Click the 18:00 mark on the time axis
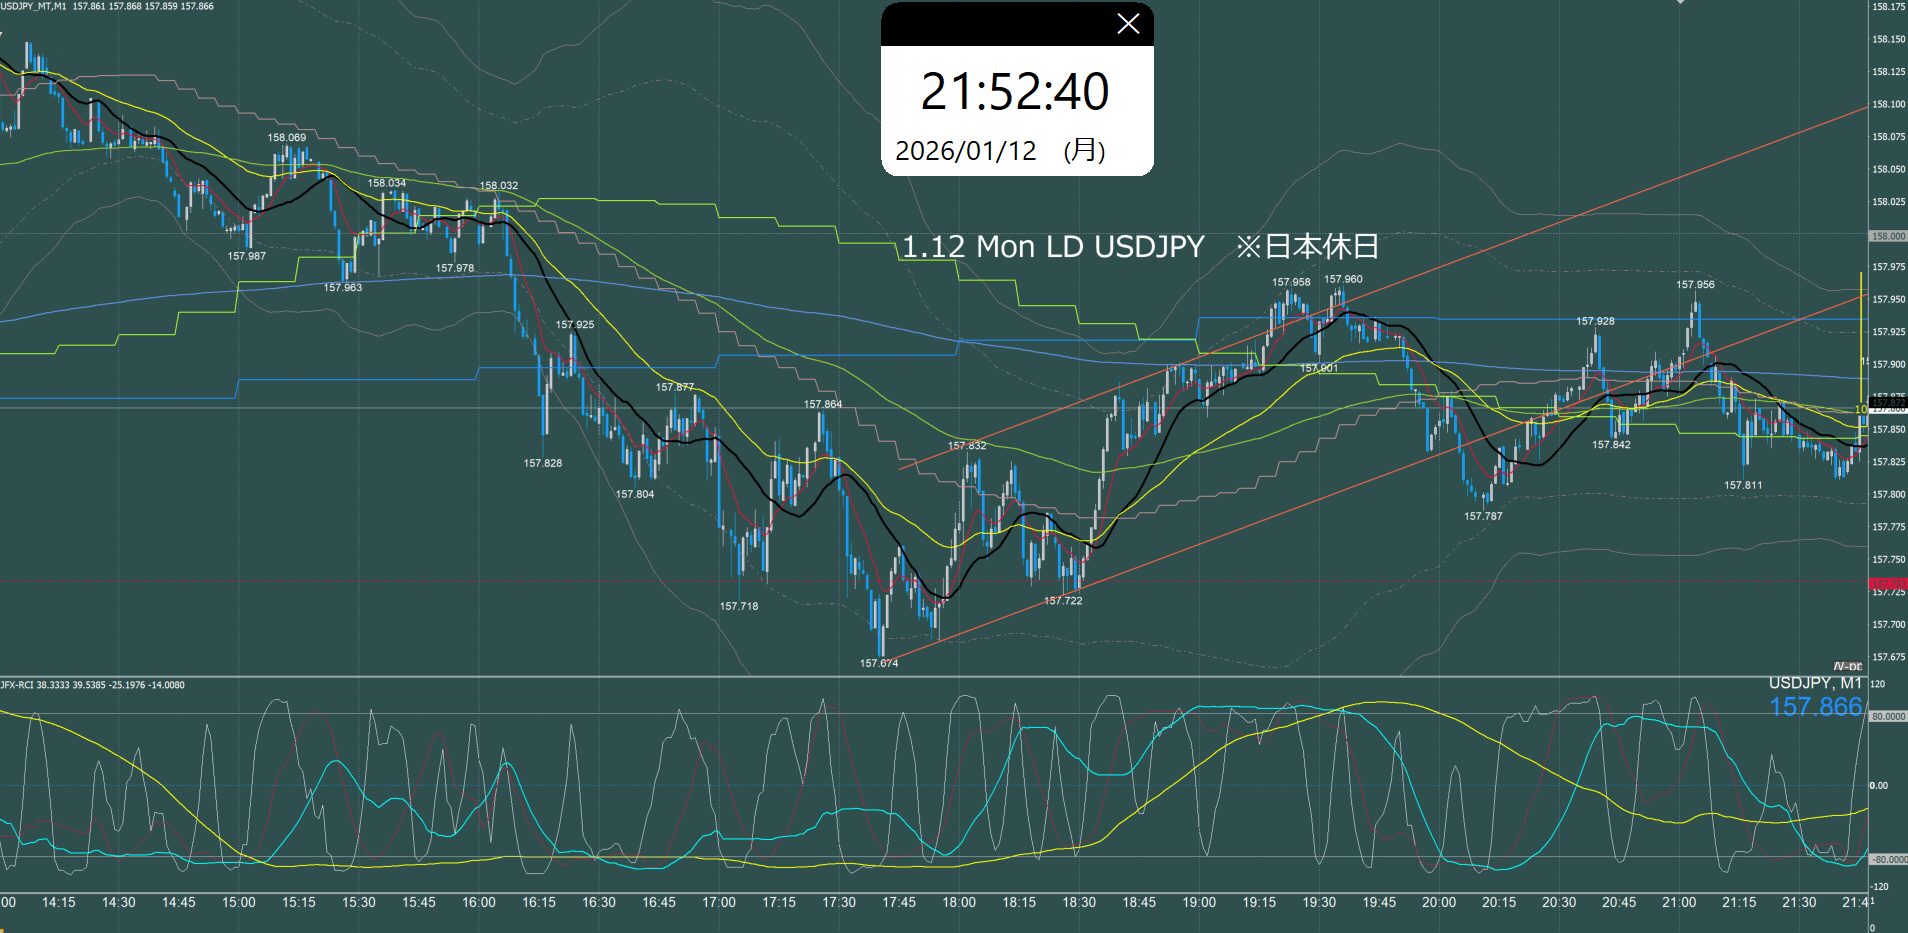Viewport: 1908px width, 933px height. (958, 902)
